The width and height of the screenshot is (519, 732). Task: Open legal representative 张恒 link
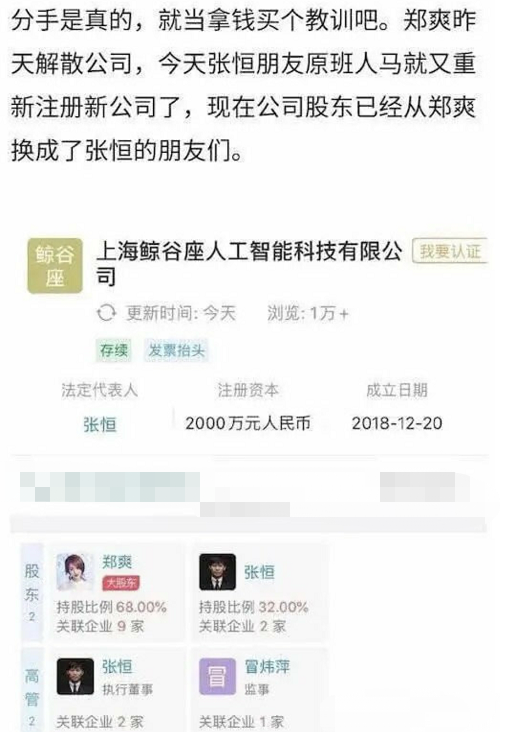pos(99,424)
